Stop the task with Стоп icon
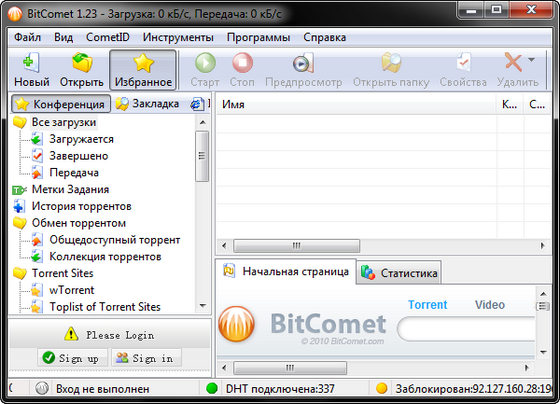Viewport: 560px width, 404px height. pos(242,63)
